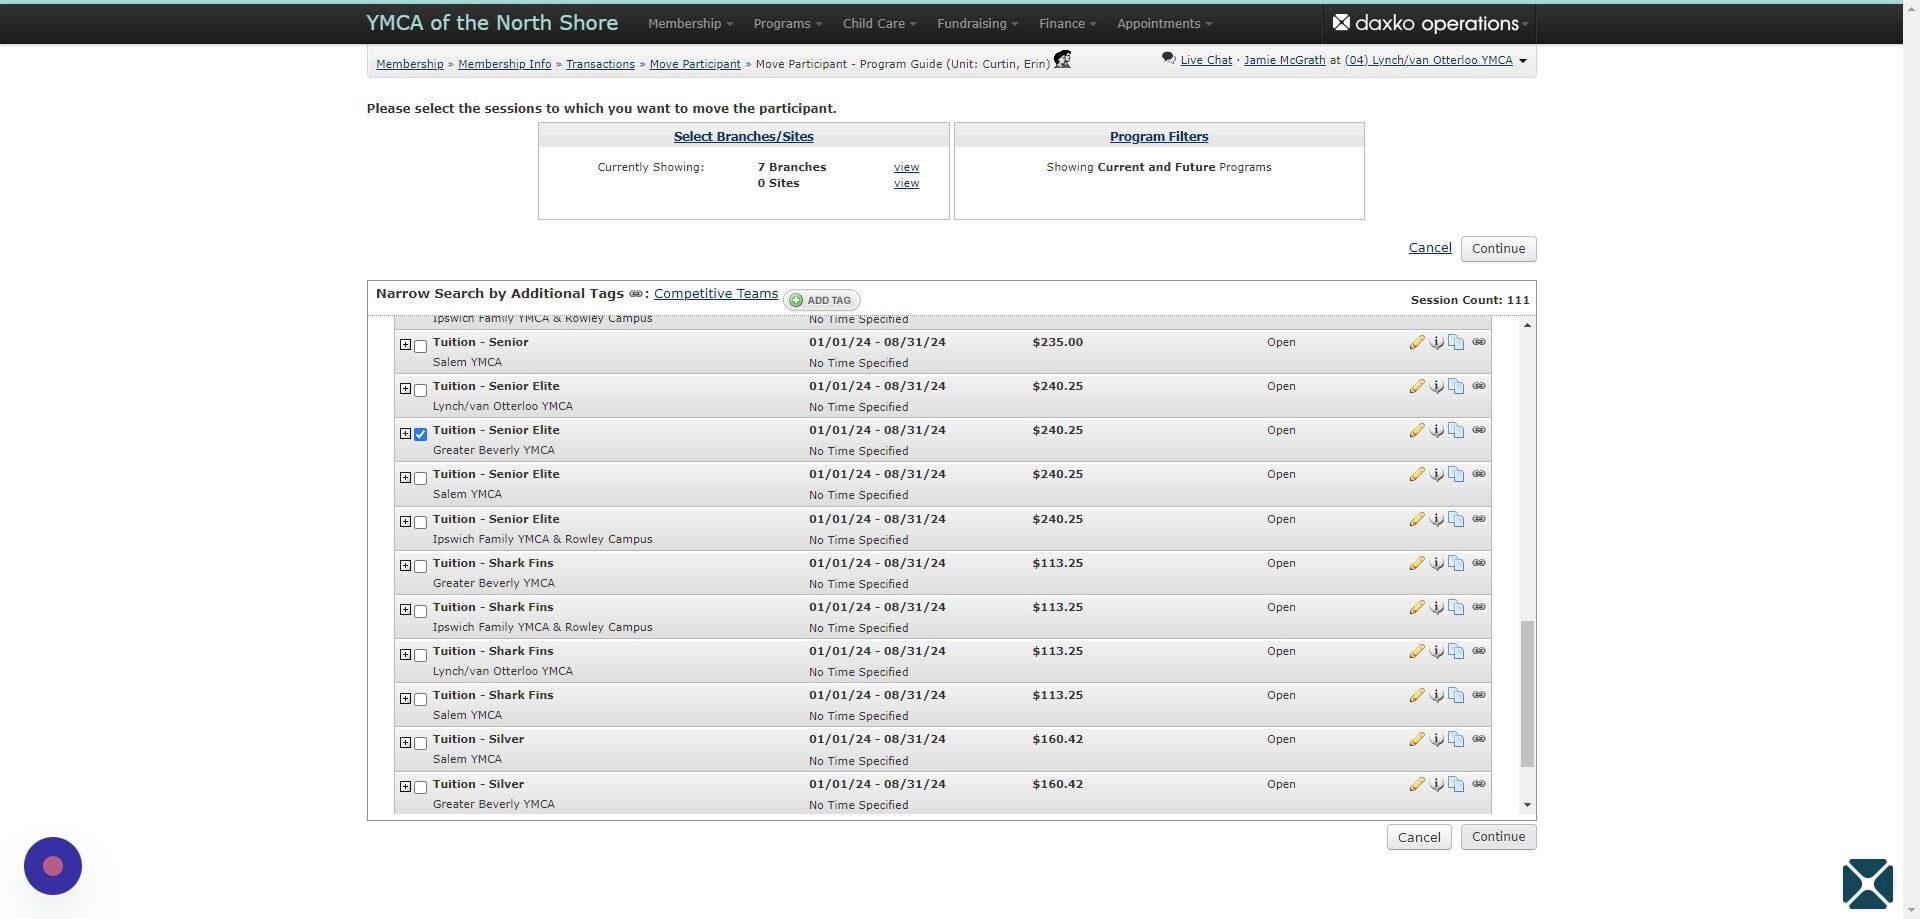Open the Fundraising menu
1920x919 pixels.
coord(977,23)
